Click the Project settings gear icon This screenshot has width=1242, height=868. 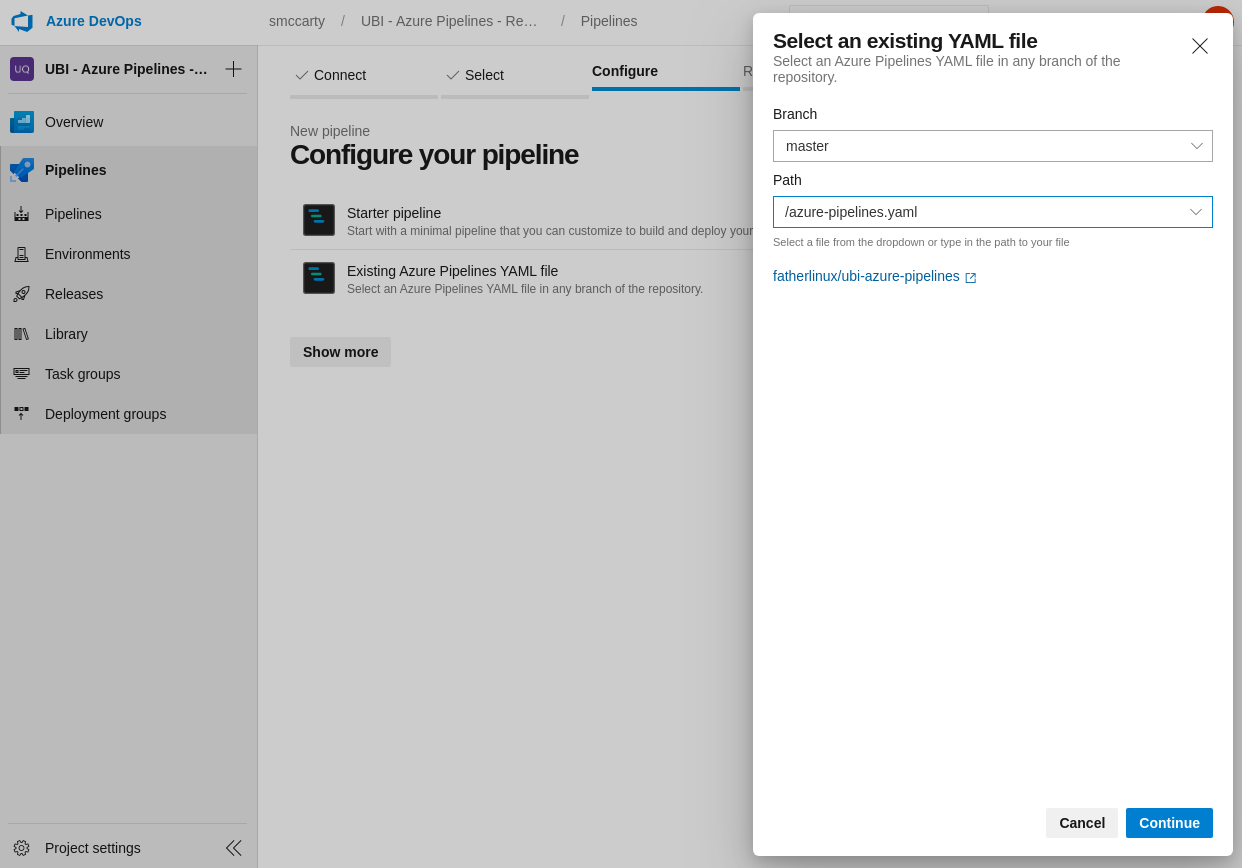point(21,848)
